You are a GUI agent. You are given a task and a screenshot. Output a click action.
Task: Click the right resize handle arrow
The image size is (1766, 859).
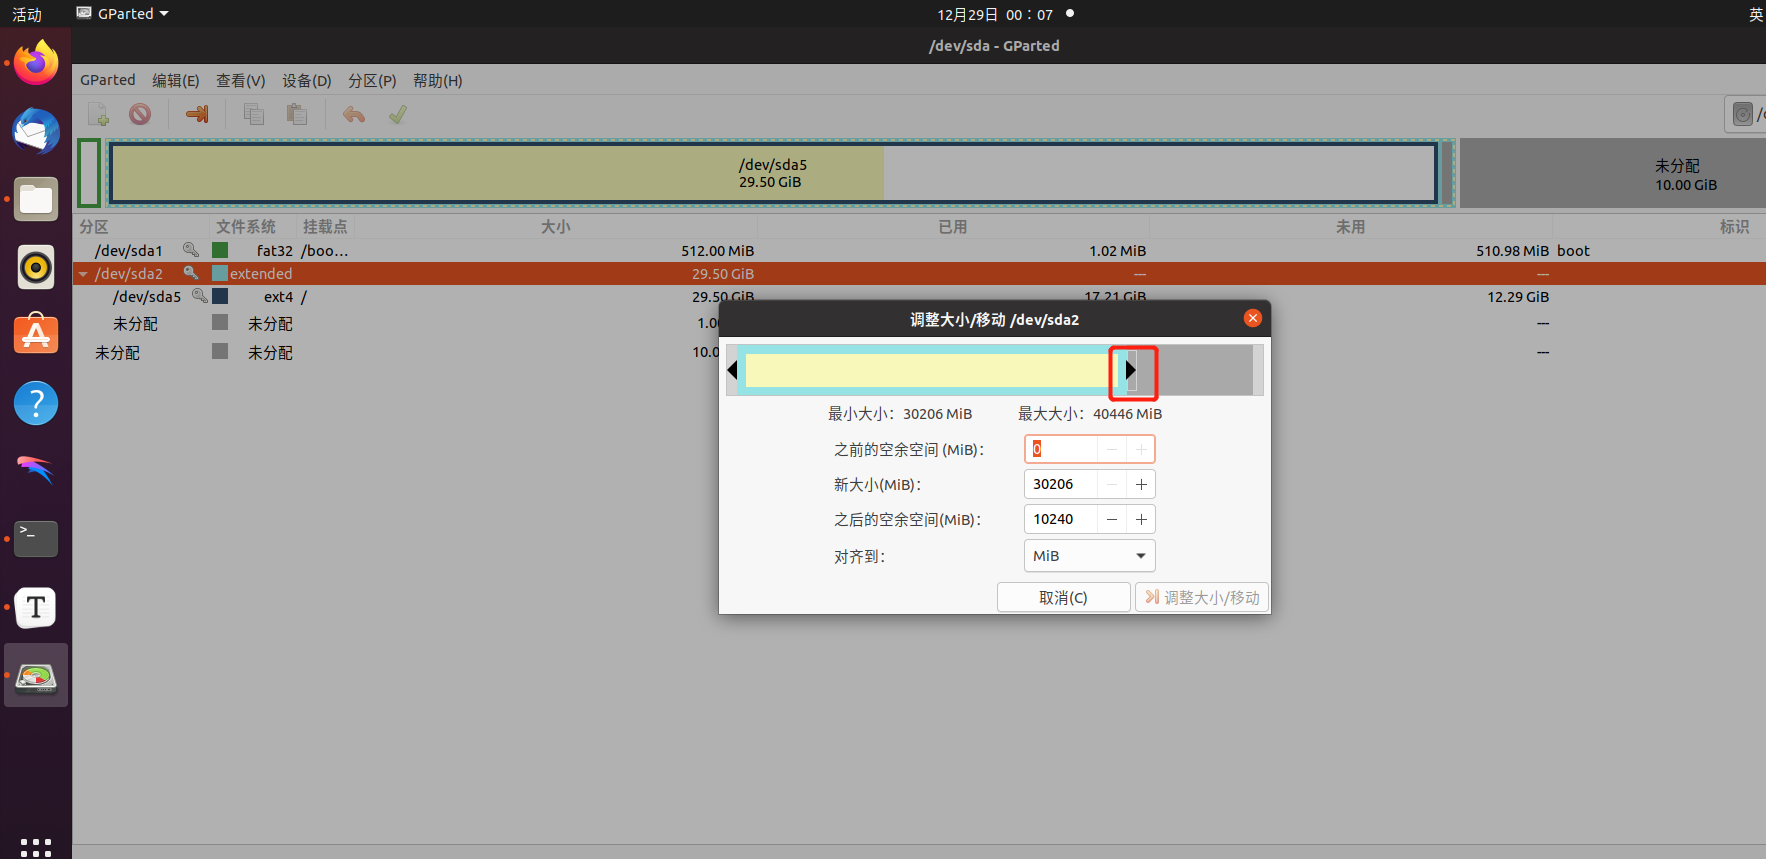pos(1130,370)
